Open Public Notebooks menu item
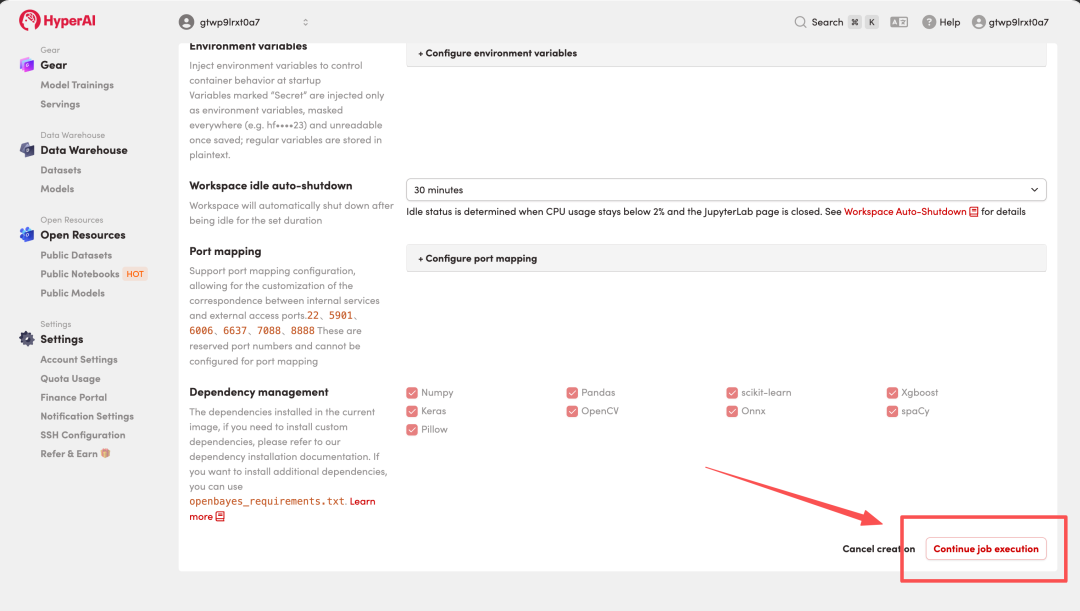1080x611 pixels. click(x=80, y=273)
